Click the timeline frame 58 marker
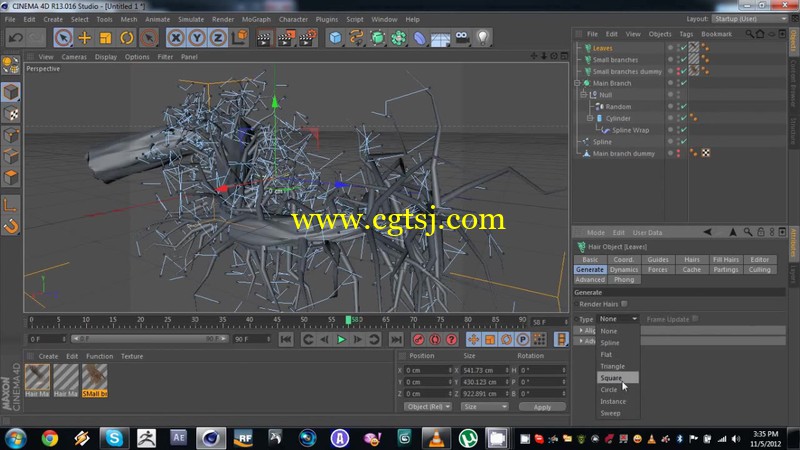Screen dimensions: 800x450 [348, 320]
